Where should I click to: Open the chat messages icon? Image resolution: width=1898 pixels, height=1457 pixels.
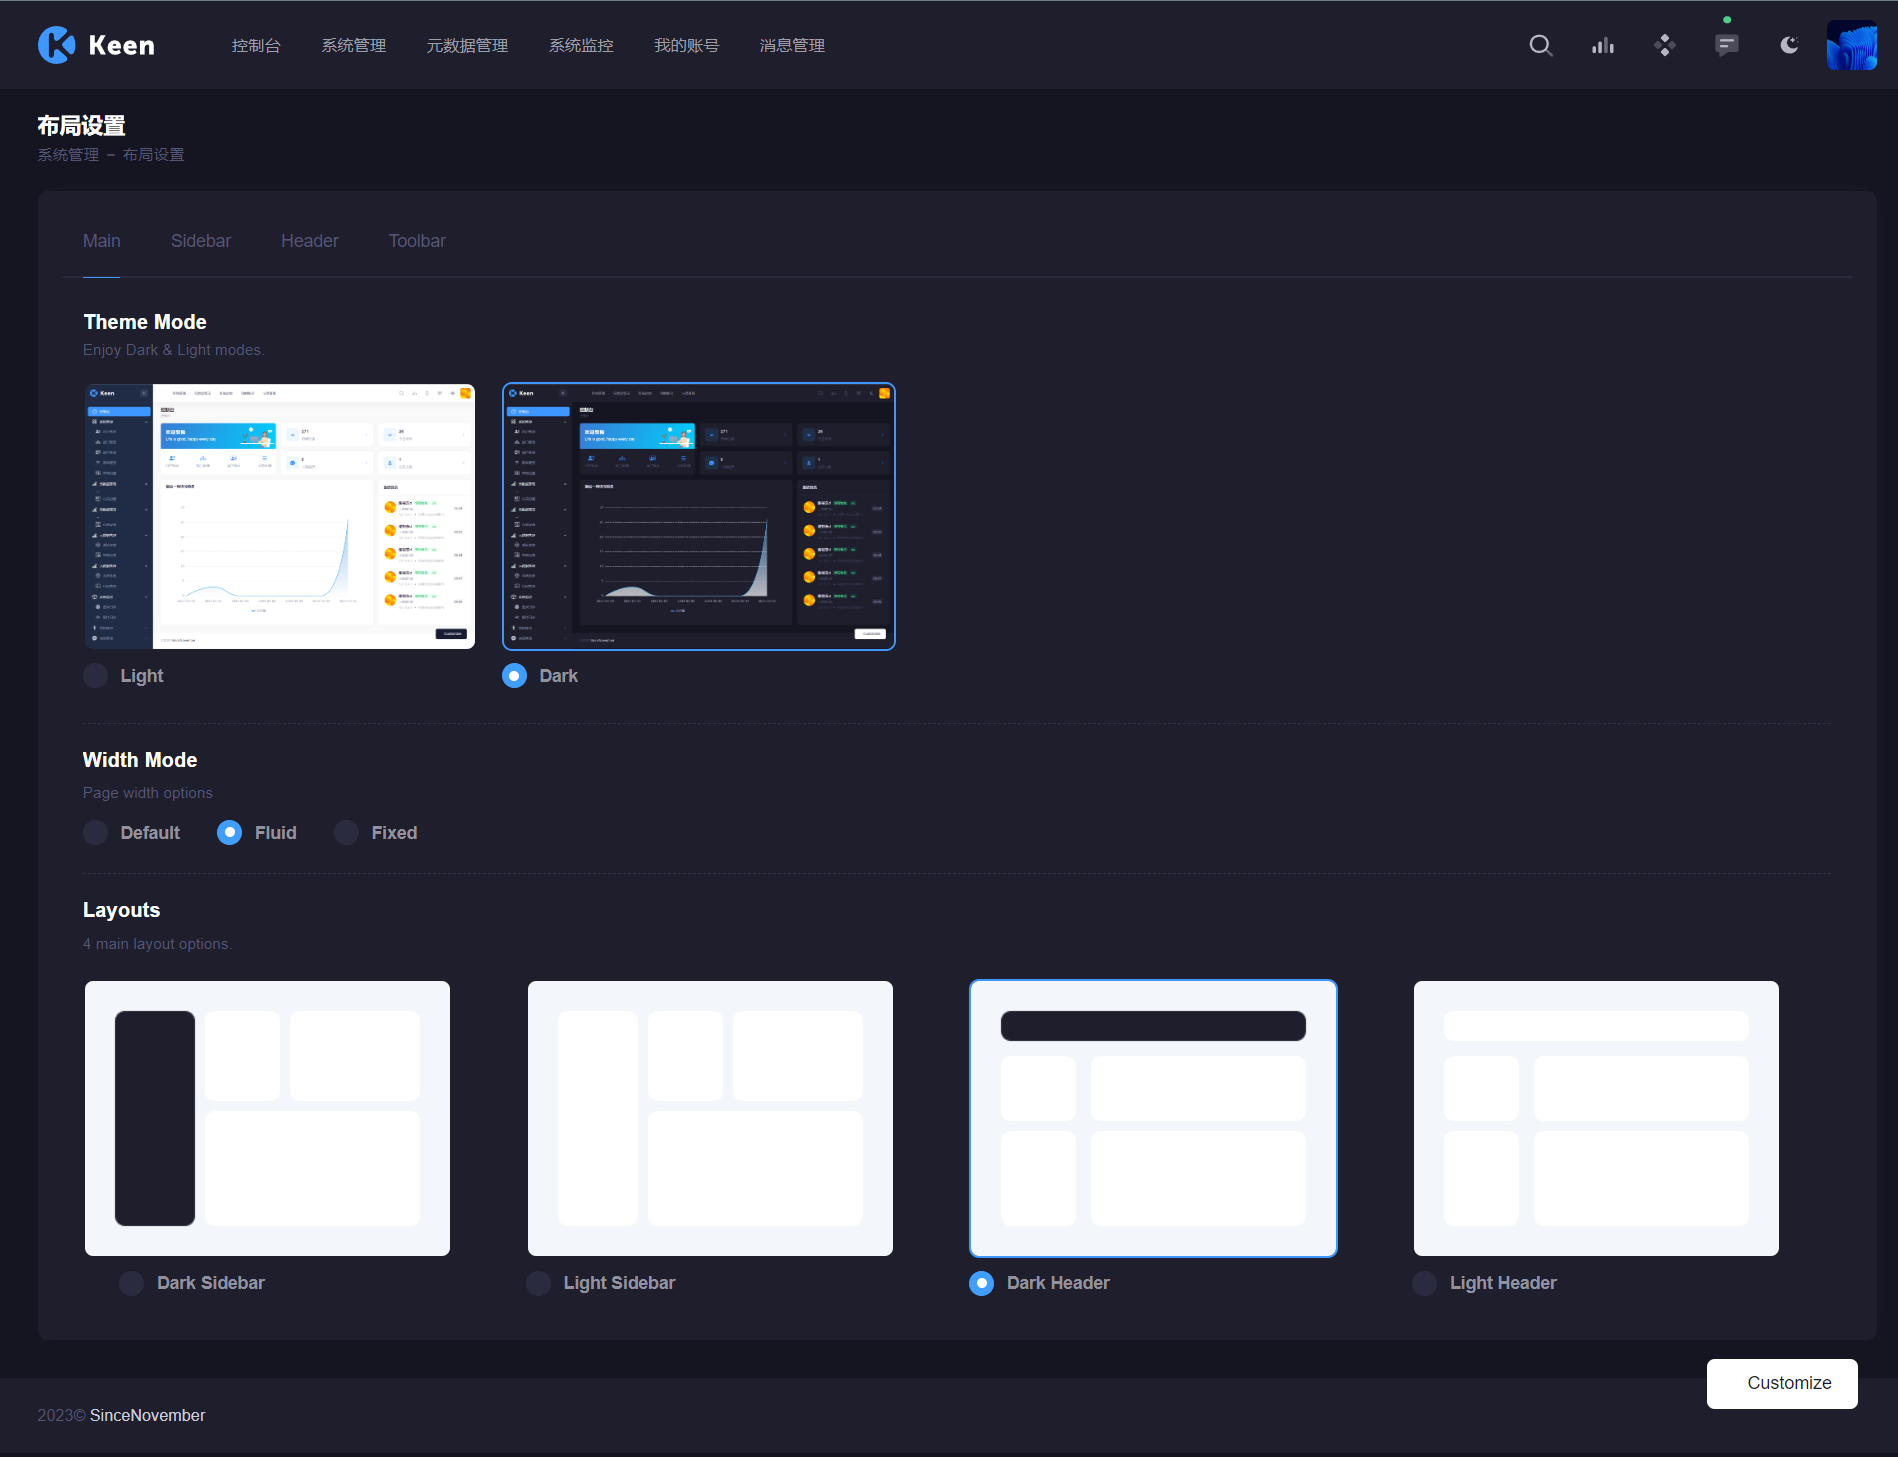[x=1726, y=46]
